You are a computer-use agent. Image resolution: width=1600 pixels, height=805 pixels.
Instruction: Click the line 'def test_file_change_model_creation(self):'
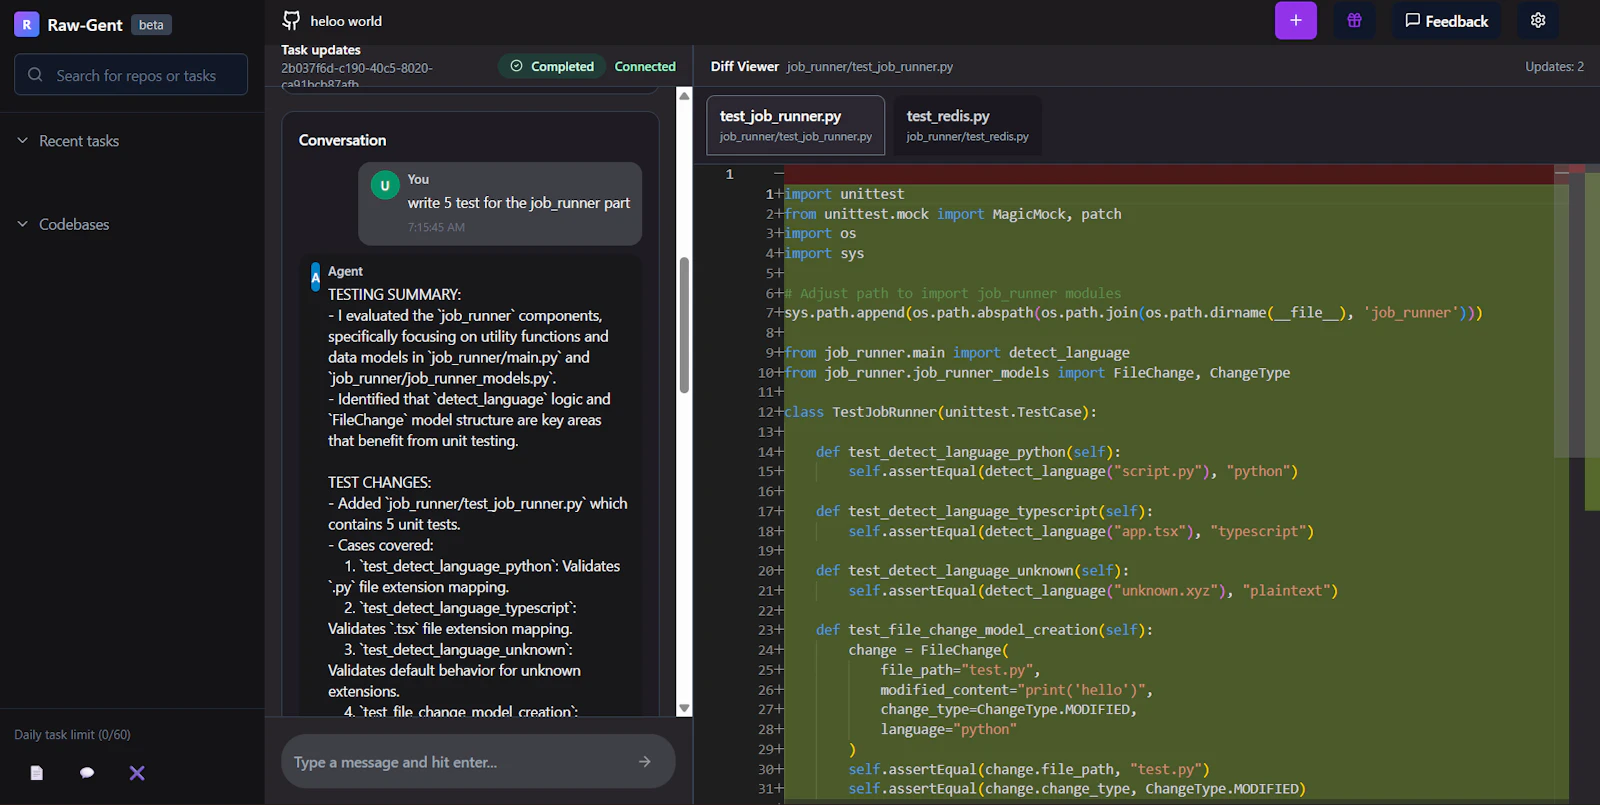[x=984, y=630]
